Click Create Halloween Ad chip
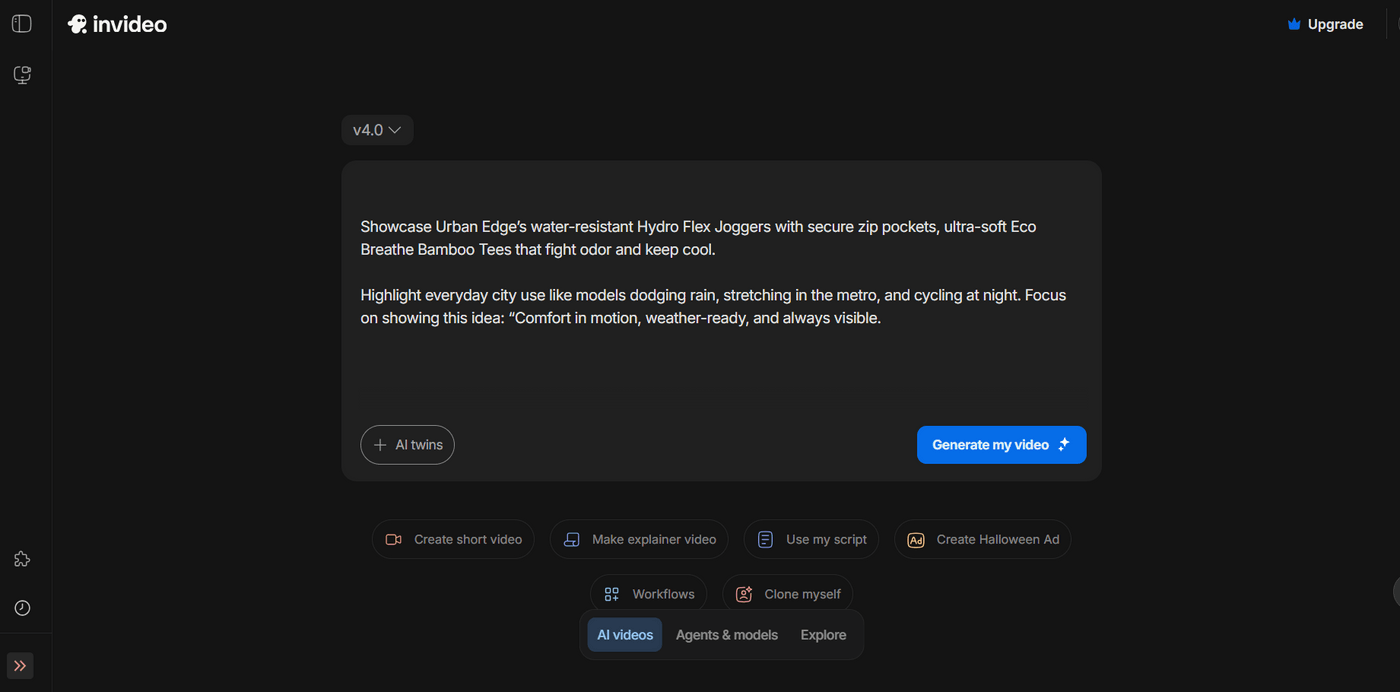The image size is (1400, 692). coord(982,540)
